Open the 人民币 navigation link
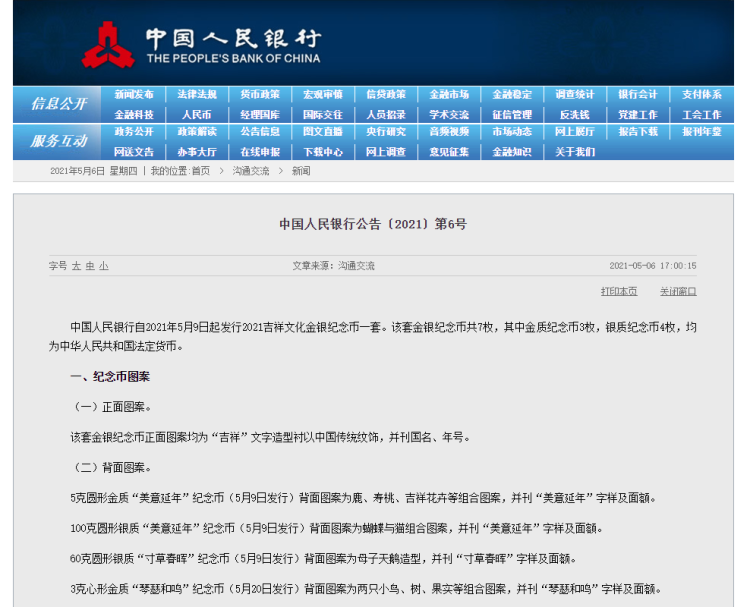The height and width of the screenshot is (607, 750). tap(197, 115)
